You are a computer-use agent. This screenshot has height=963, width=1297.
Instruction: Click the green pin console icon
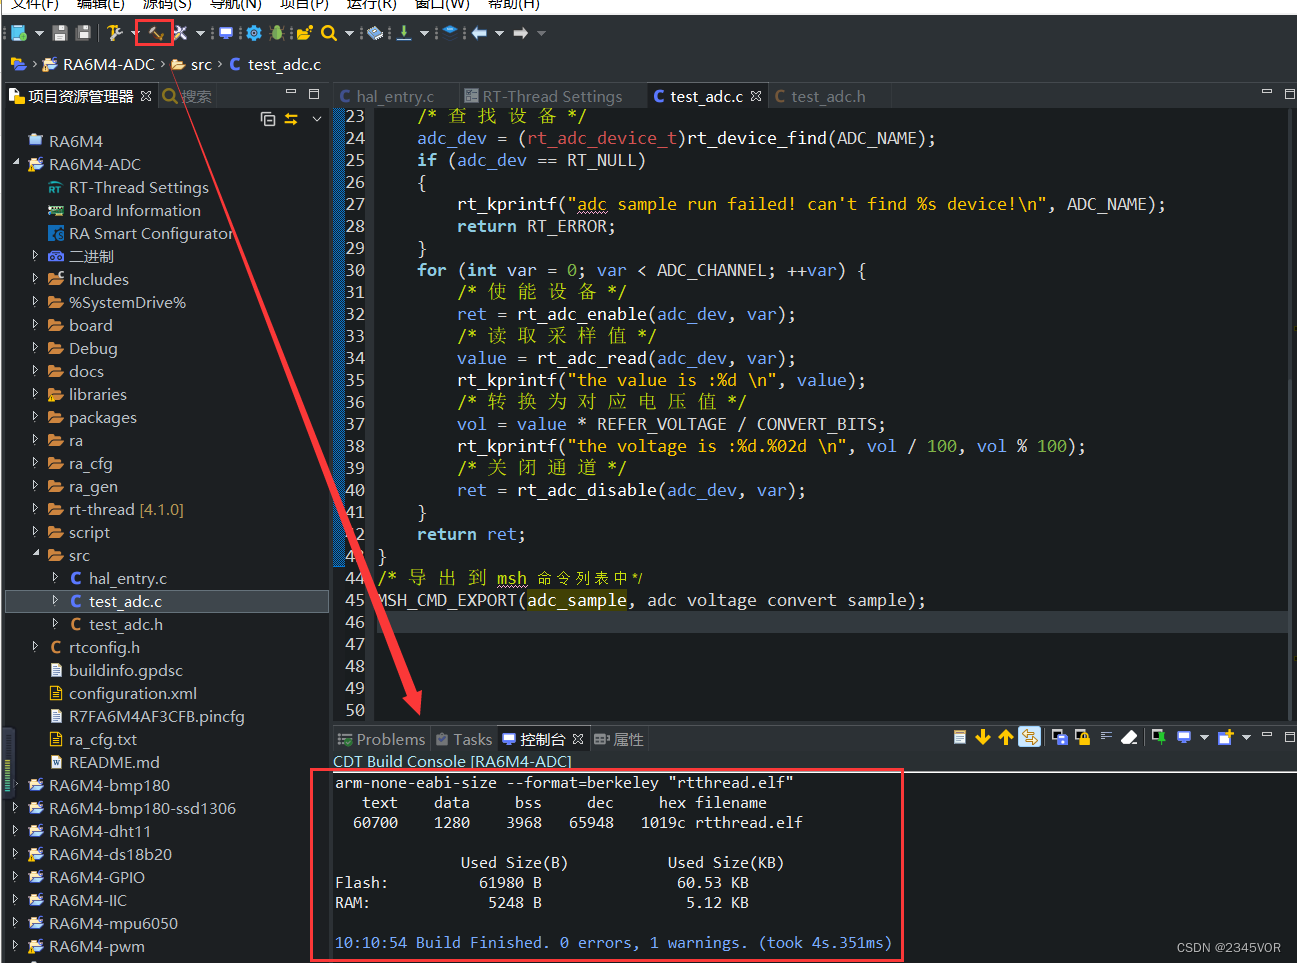point(1158,737)
